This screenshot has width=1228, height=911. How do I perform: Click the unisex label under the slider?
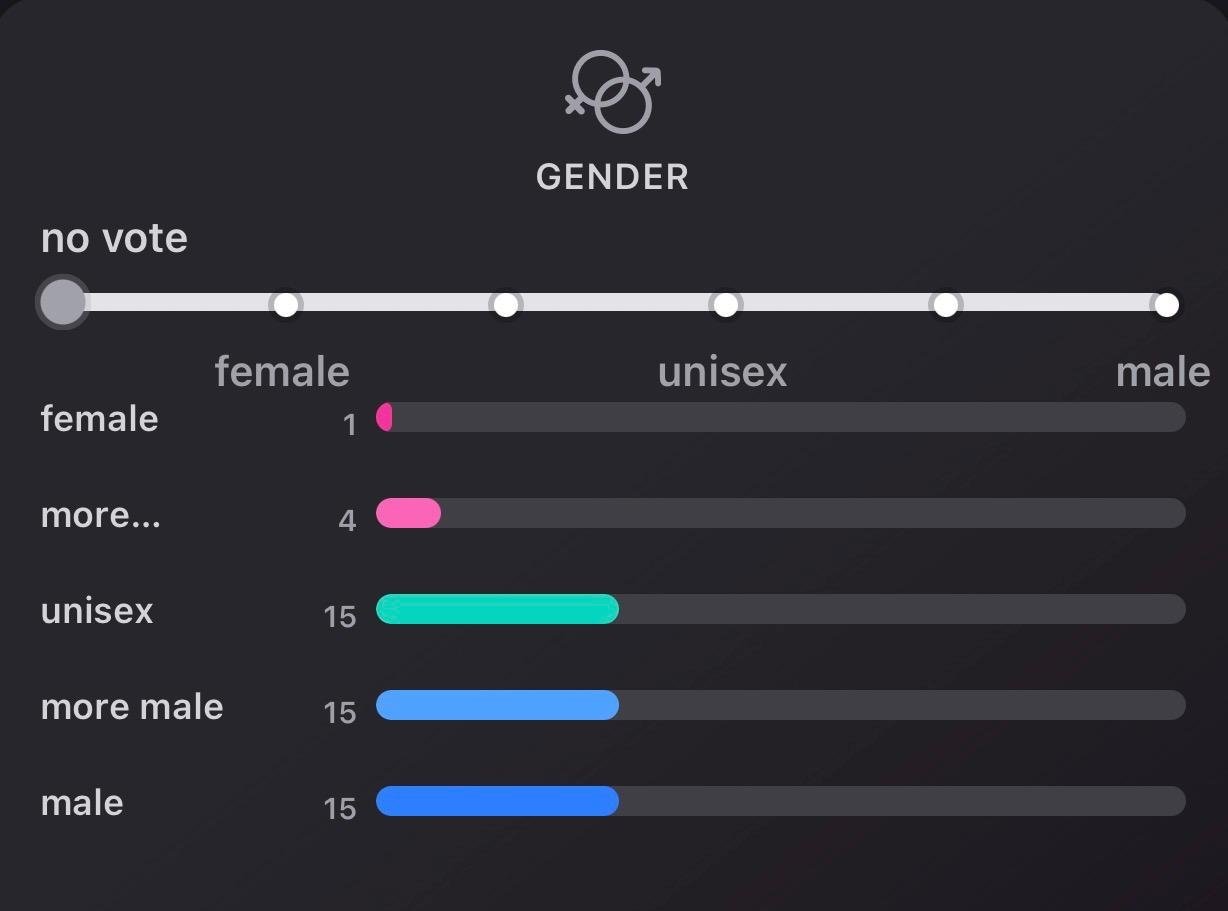tap(722, 372)
